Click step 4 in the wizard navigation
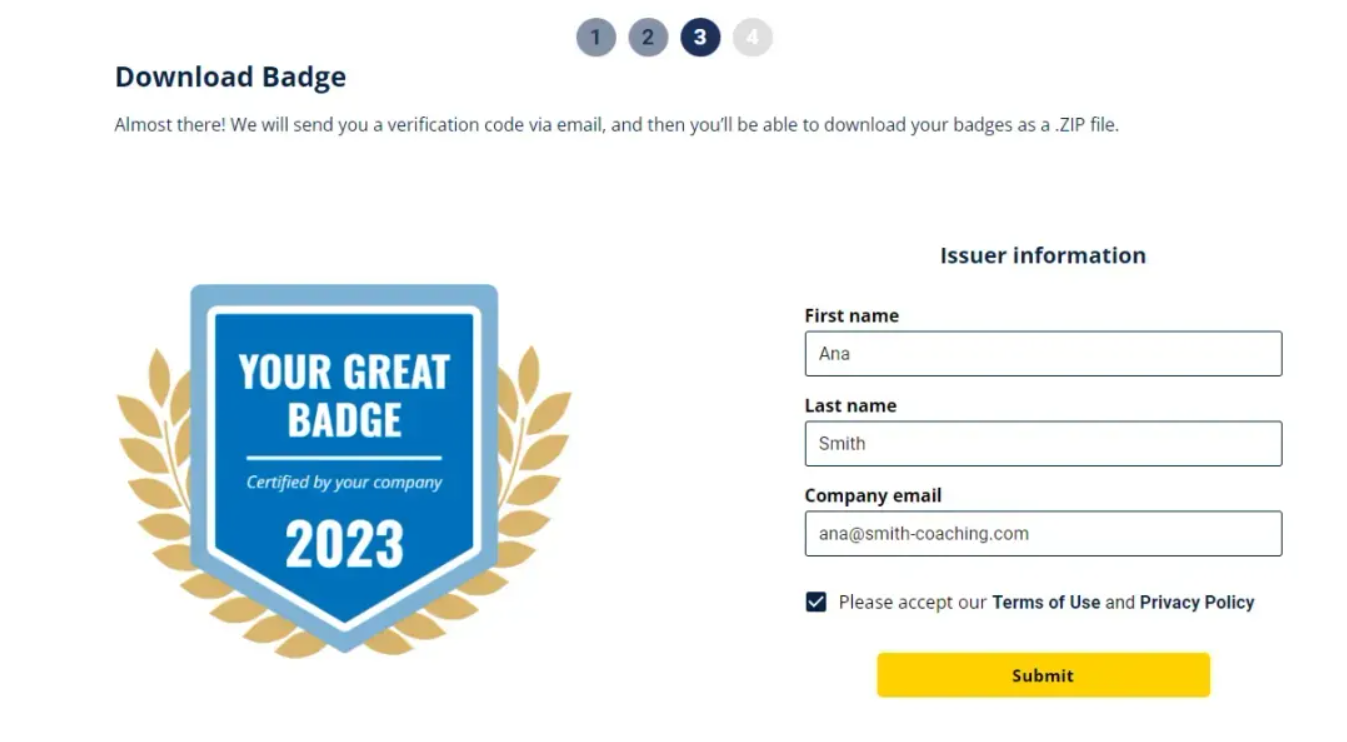The width and height of the screenshot is (1347, 742). coord(752,37)
